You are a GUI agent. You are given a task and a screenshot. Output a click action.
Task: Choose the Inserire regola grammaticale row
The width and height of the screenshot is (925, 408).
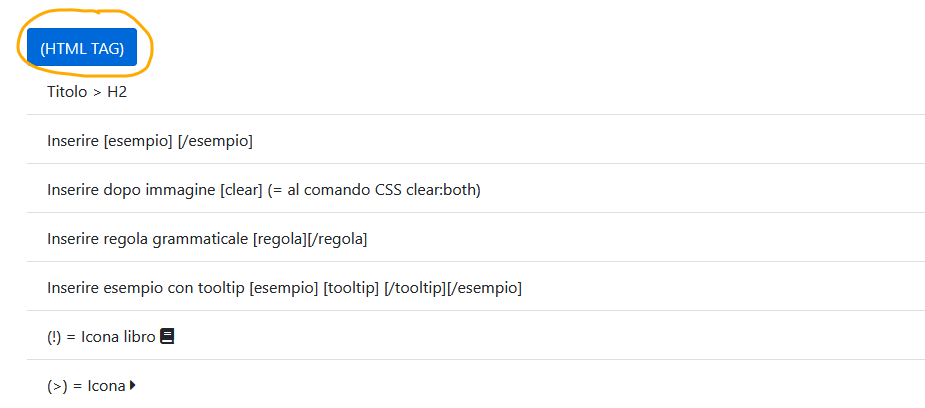pos(476,239)
